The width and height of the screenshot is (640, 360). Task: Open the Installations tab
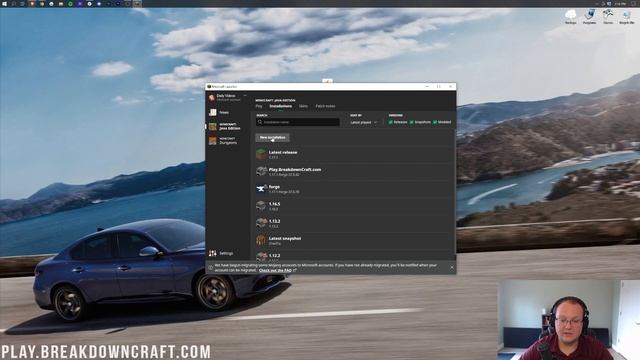click(x=280, y=106)
